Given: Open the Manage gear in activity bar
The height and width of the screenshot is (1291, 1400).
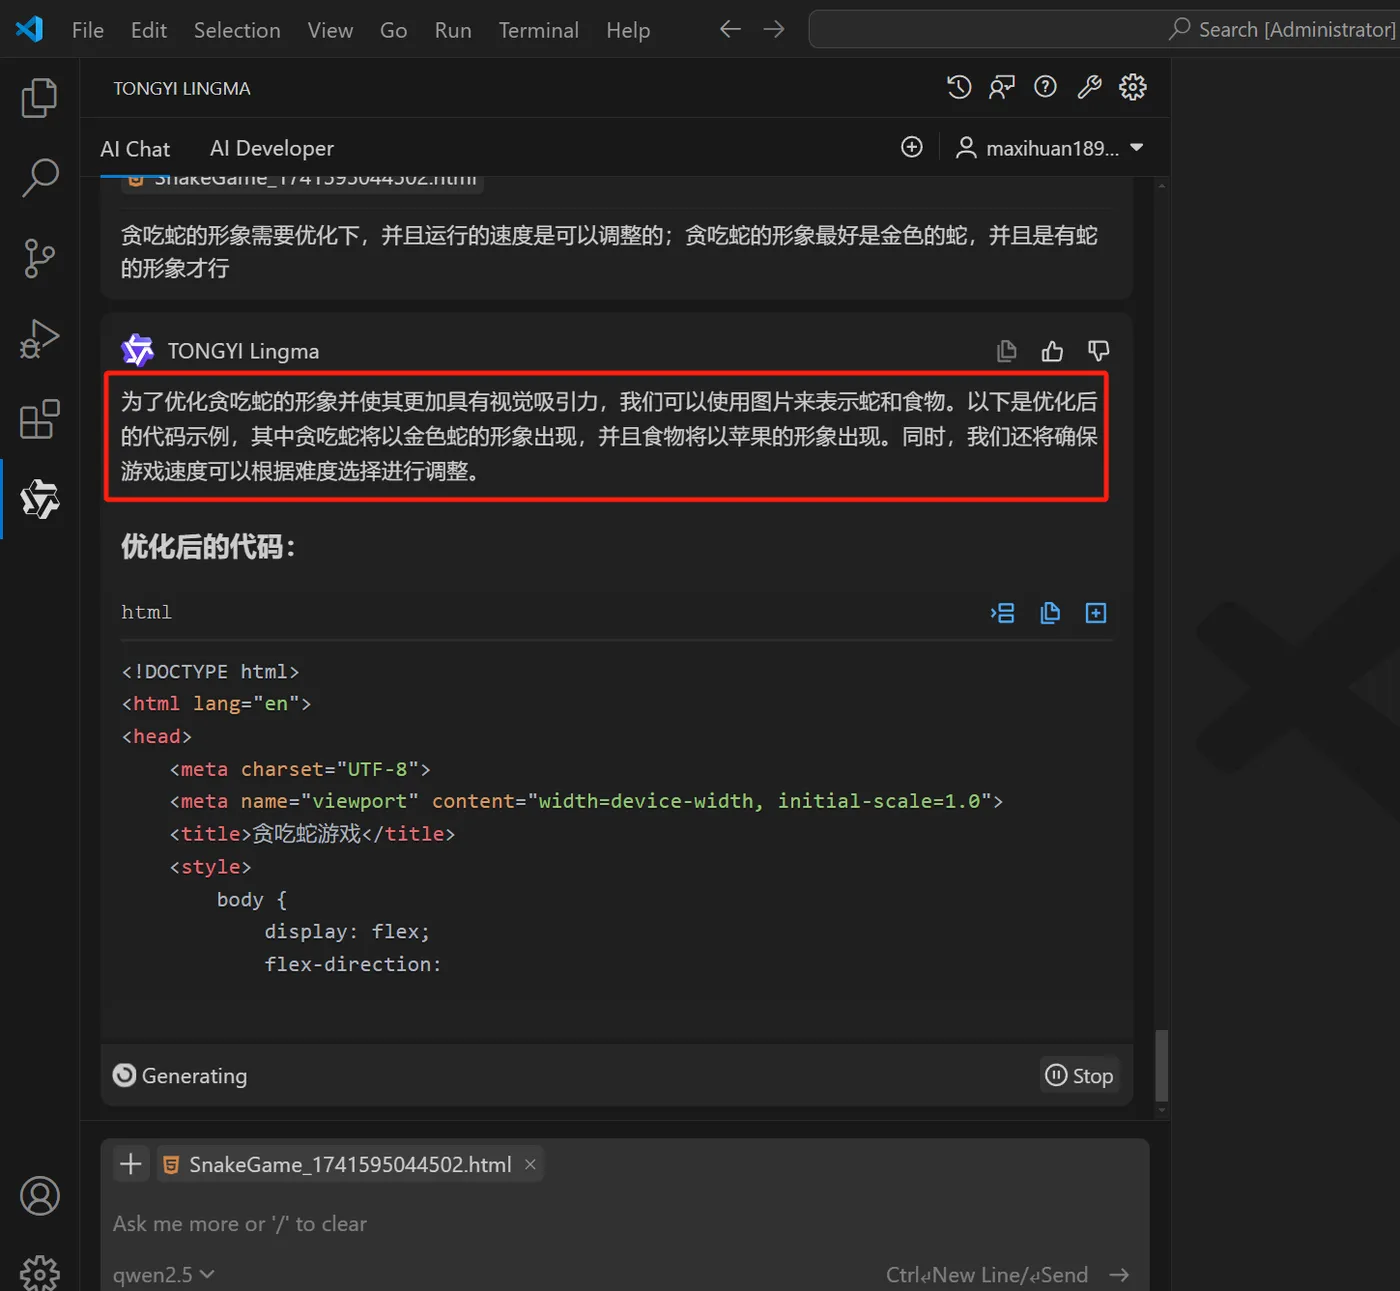Looking at the screenshot, I should point(40,1274).
